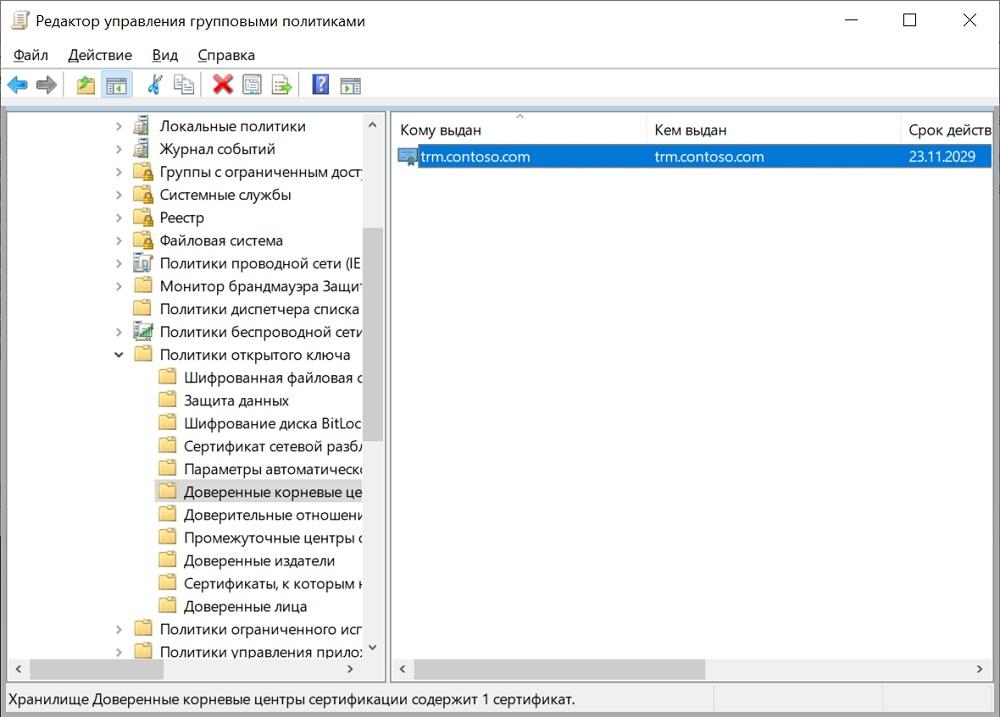
Task: Maximize the Group Policy editor window
Action: pos(909,20)
